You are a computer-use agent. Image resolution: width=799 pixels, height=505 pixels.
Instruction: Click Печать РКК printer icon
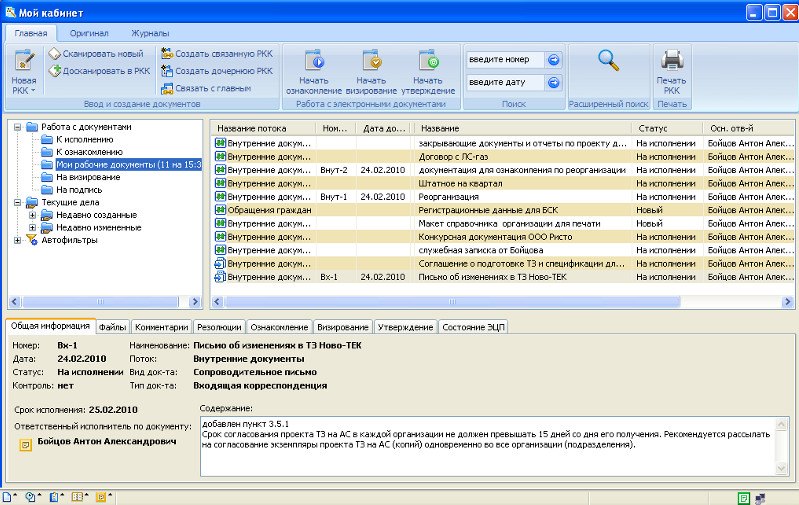coord(672,60)
